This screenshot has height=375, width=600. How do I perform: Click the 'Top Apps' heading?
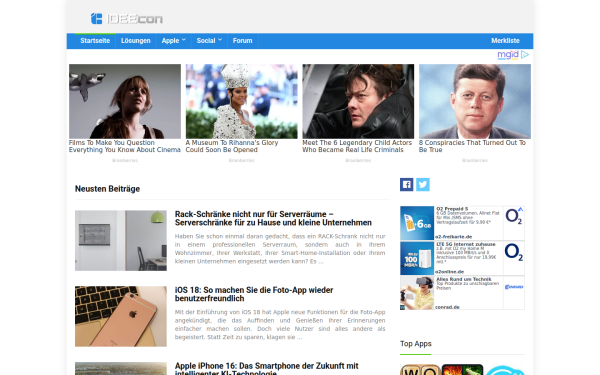(x=416, y=344)
